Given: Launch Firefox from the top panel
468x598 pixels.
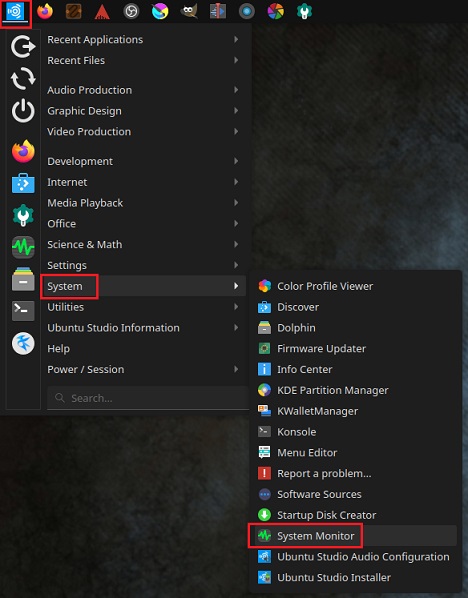Looking at the screenshot, I should [x=45, y=11].
